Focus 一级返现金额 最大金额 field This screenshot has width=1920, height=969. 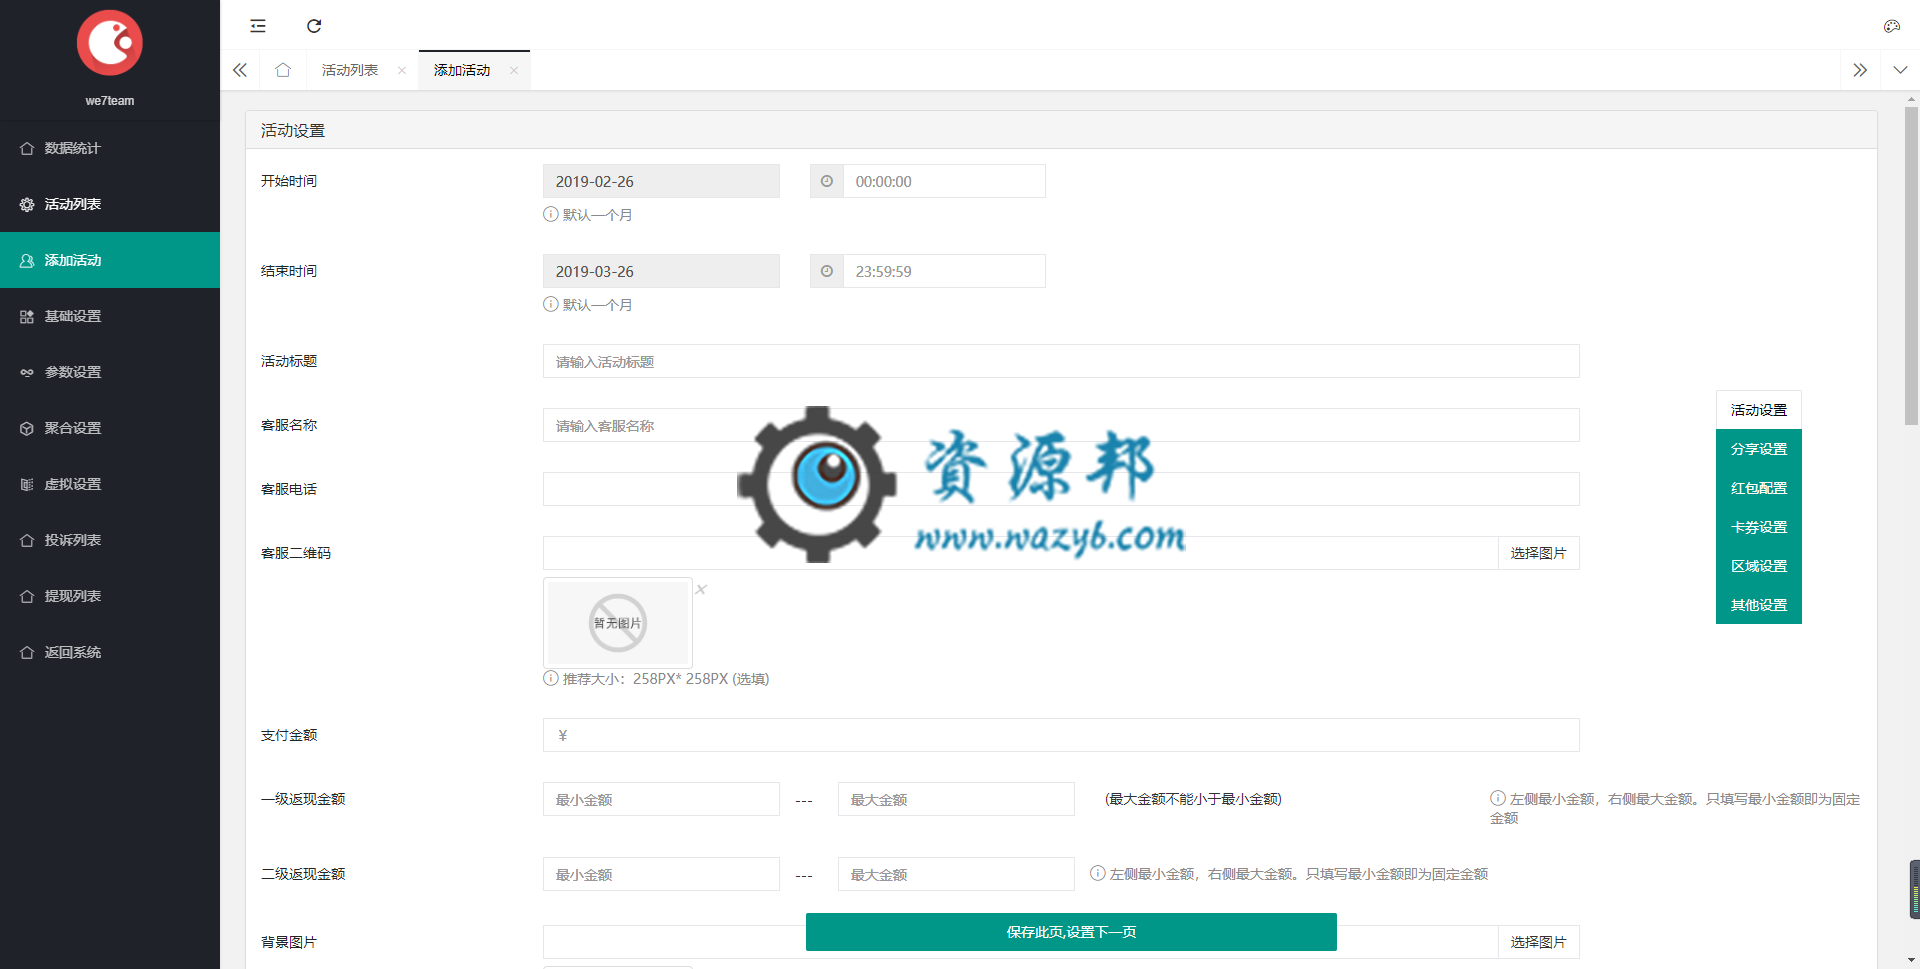(956, 799)
